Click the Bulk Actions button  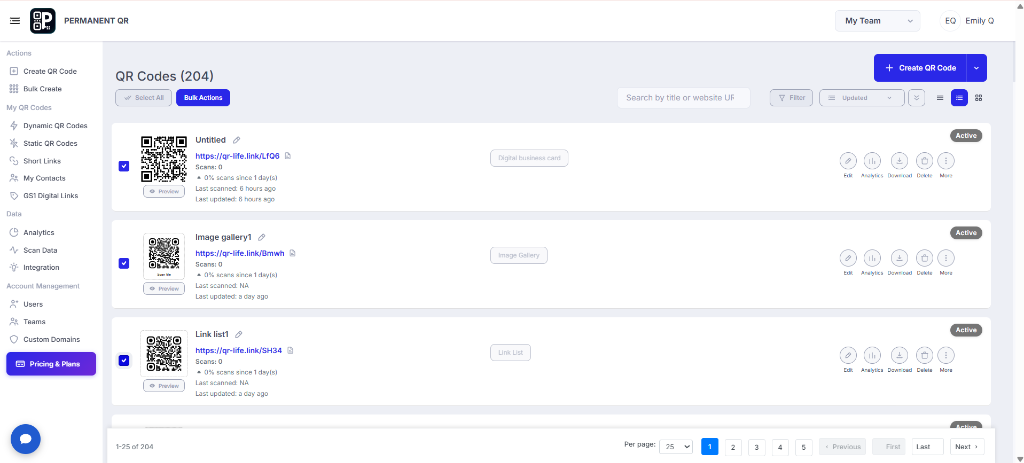coord(203,98)
